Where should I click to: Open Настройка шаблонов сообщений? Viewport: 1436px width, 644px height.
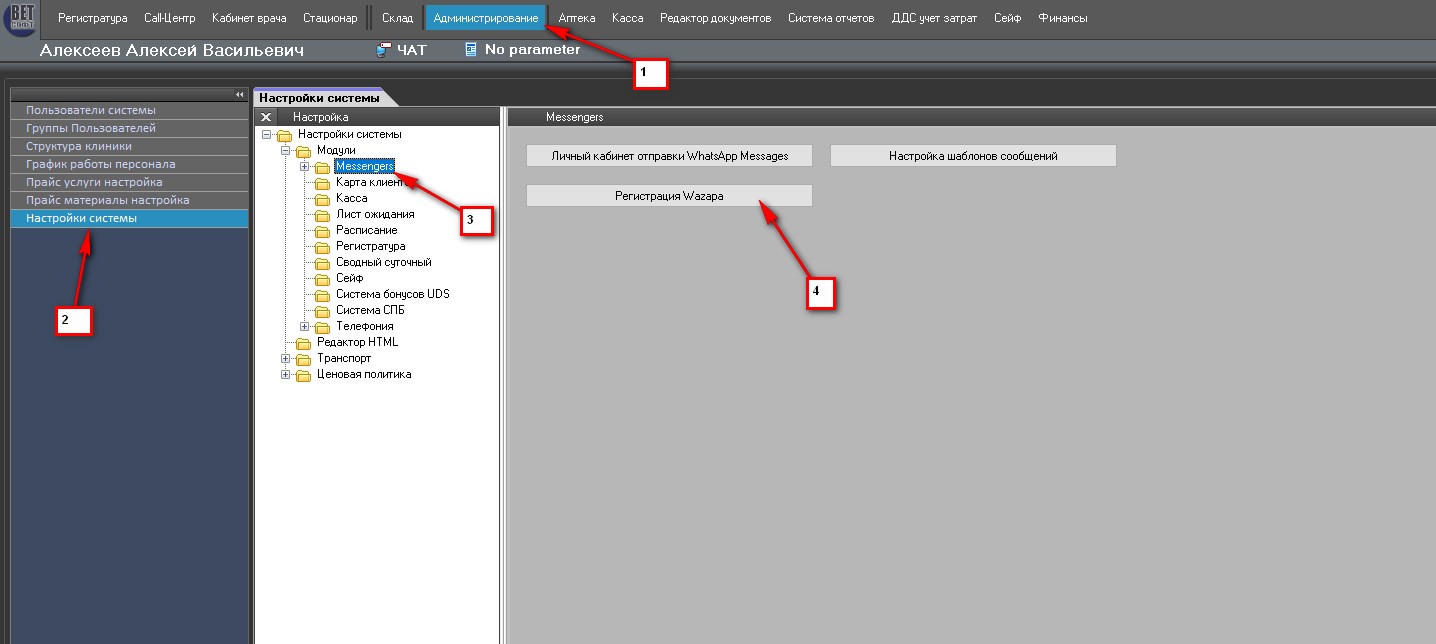(972, 156)
